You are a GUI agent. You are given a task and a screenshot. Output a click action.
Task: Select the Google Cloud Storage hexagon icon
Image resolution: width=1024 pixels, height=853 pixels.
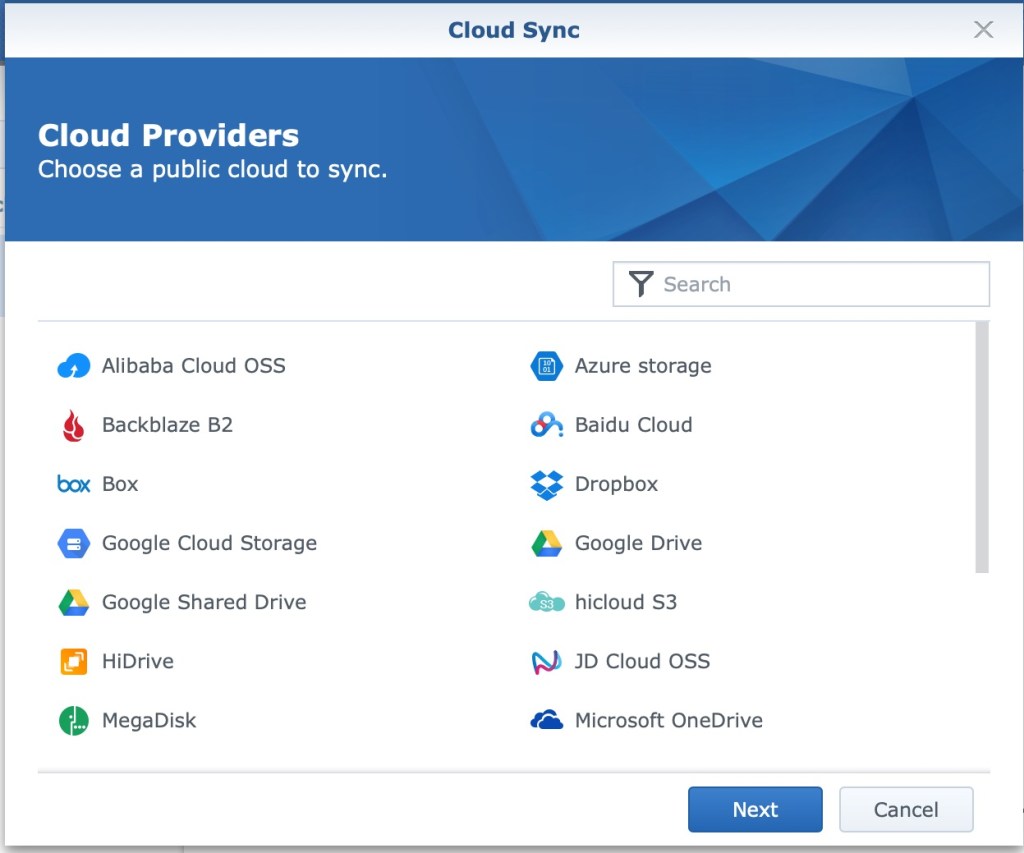(x=74, y=543)
